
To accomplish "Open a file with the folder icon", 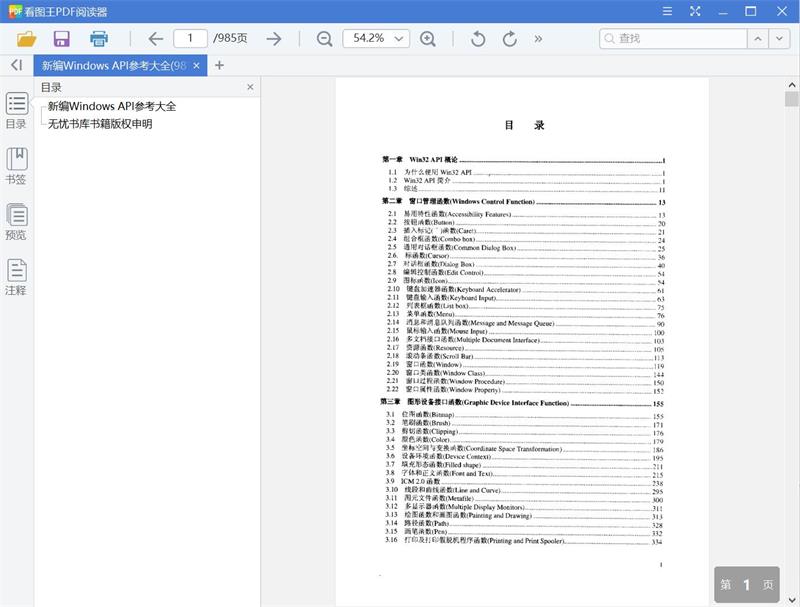I will coord(26,39).
